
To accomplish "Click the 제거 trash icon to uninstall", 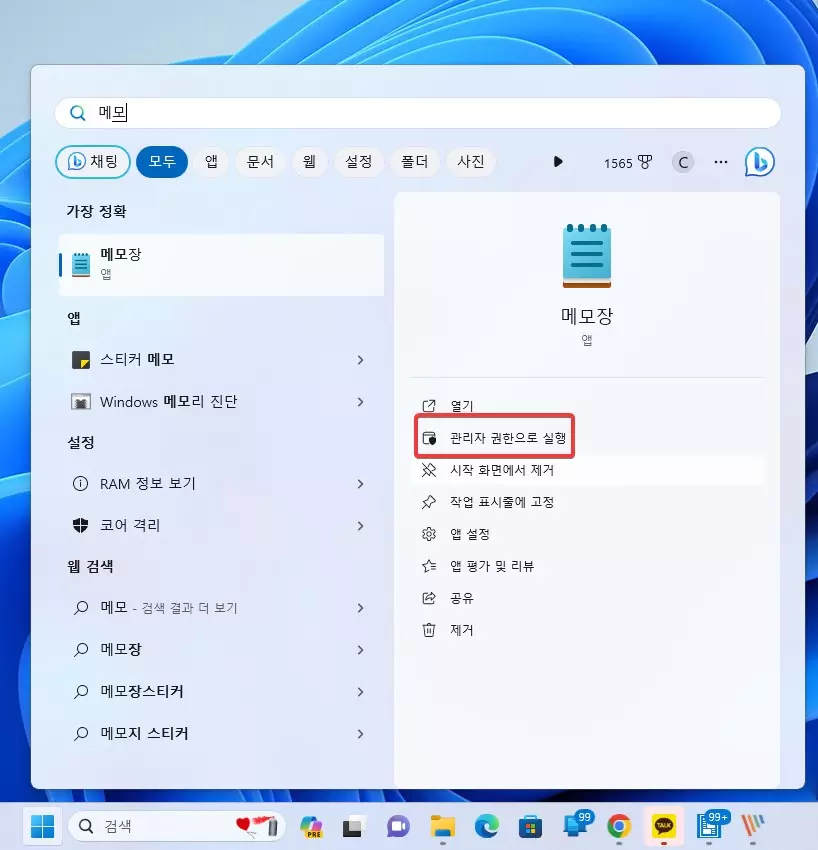I will click(430, 630).
